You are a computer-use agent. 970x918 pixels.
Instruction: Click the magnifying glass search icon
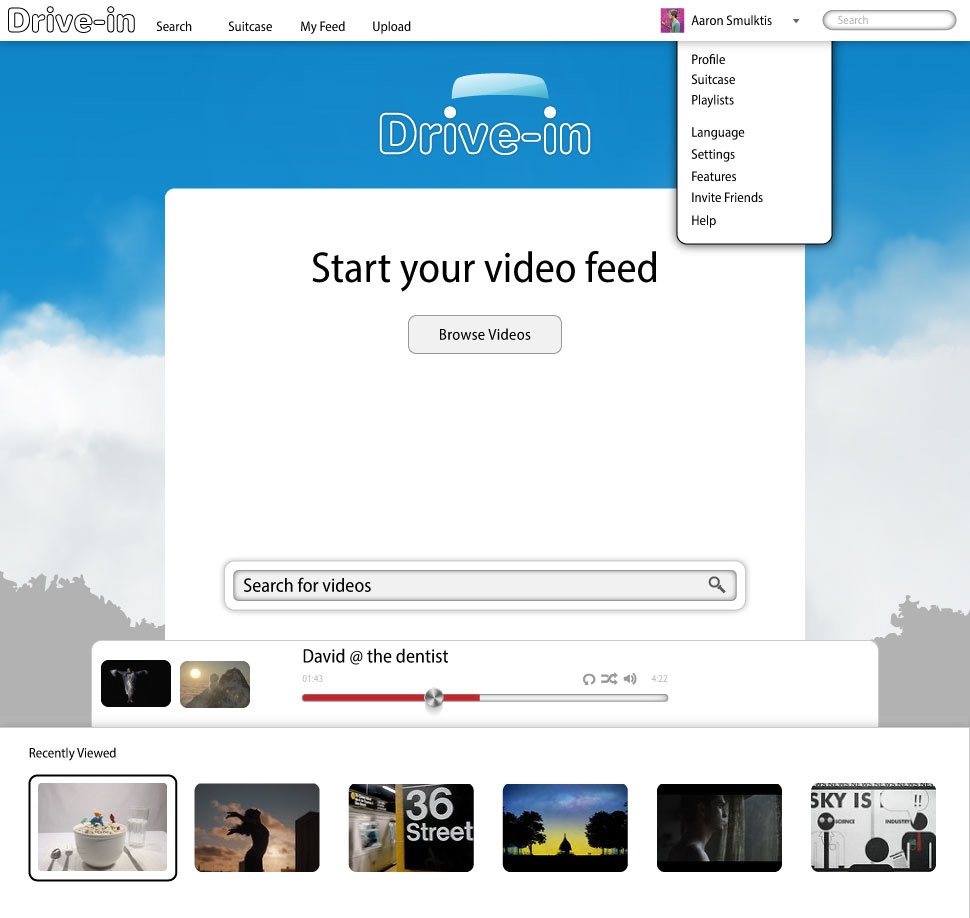716,585
